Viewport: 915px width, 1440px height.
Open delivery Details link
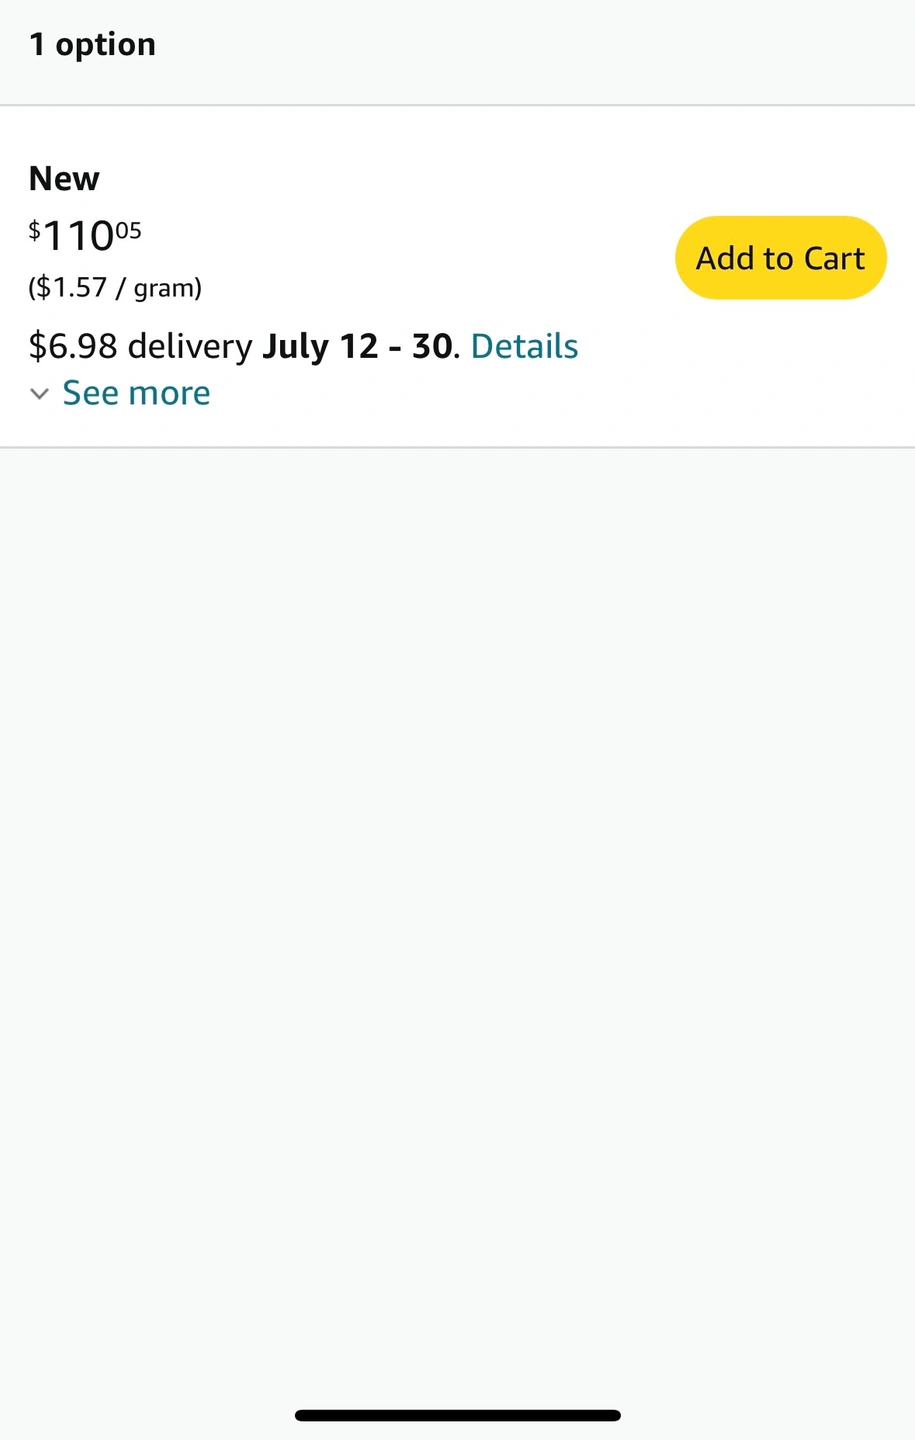(x=524, y=346)
